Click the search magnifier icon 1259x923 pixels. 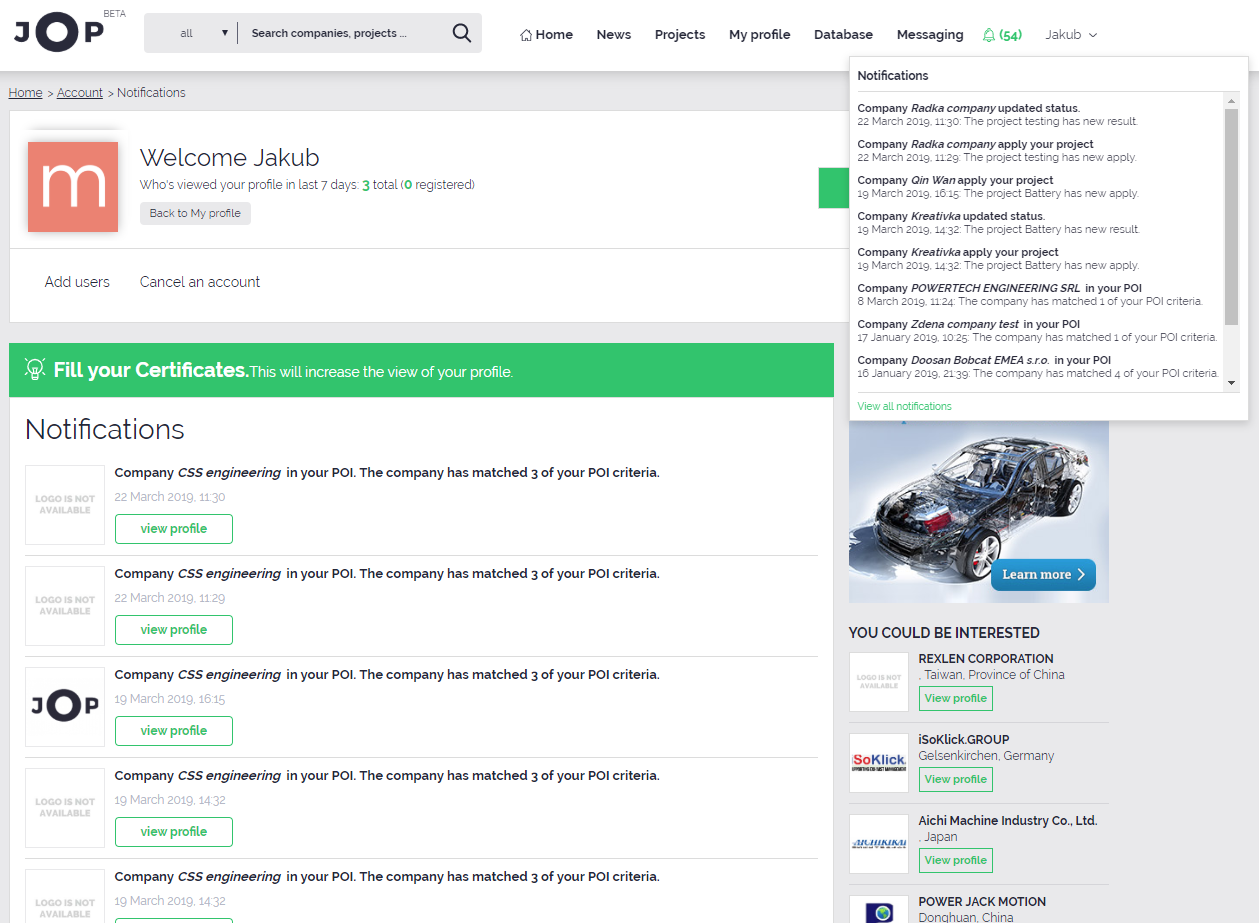click(x=461, y=33)
